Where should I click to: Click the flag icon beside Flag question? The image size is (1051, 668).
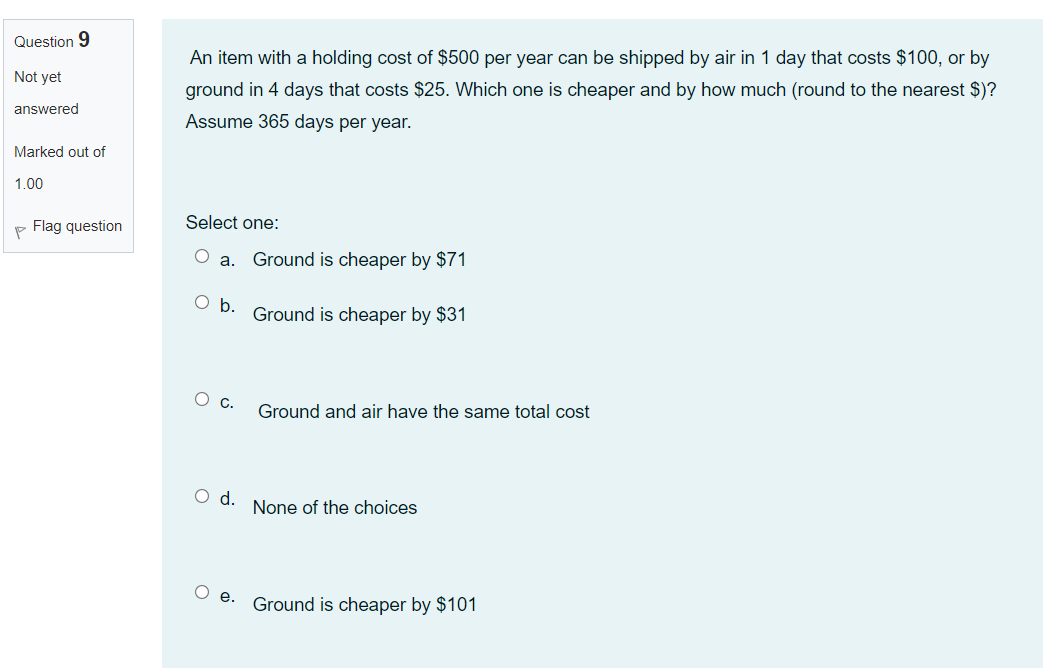pyautogui.click(x=20, y=227)
